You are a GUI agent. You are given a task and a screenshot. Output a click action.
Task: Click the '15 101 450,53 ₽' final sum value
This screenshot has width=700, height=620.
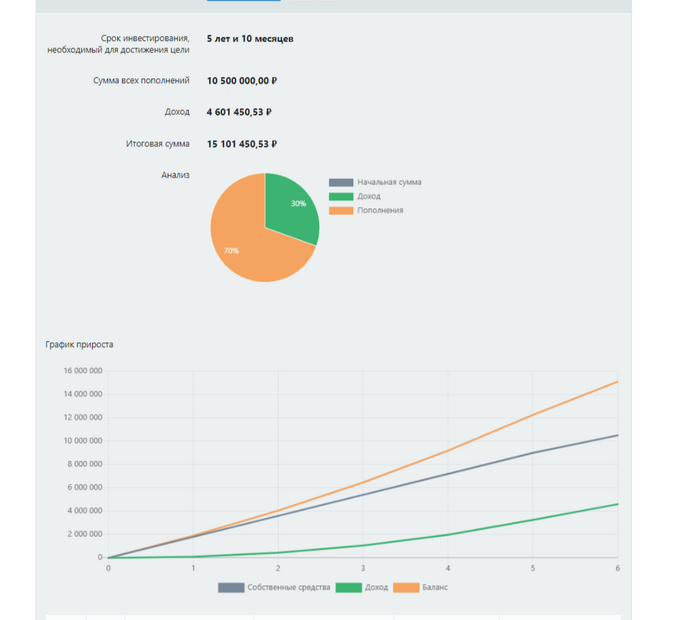242,144
